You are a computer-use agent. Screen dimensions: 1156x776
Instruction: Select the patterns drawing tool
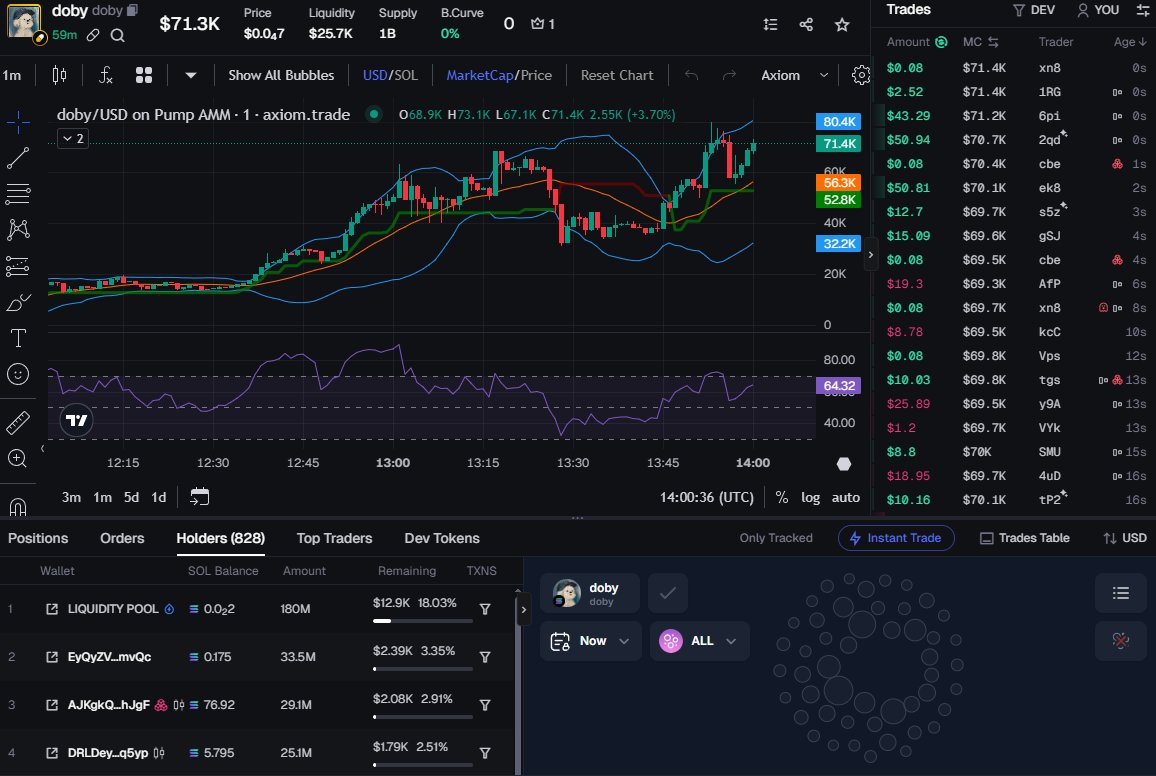pyautogui.click(x=18, y=230)
